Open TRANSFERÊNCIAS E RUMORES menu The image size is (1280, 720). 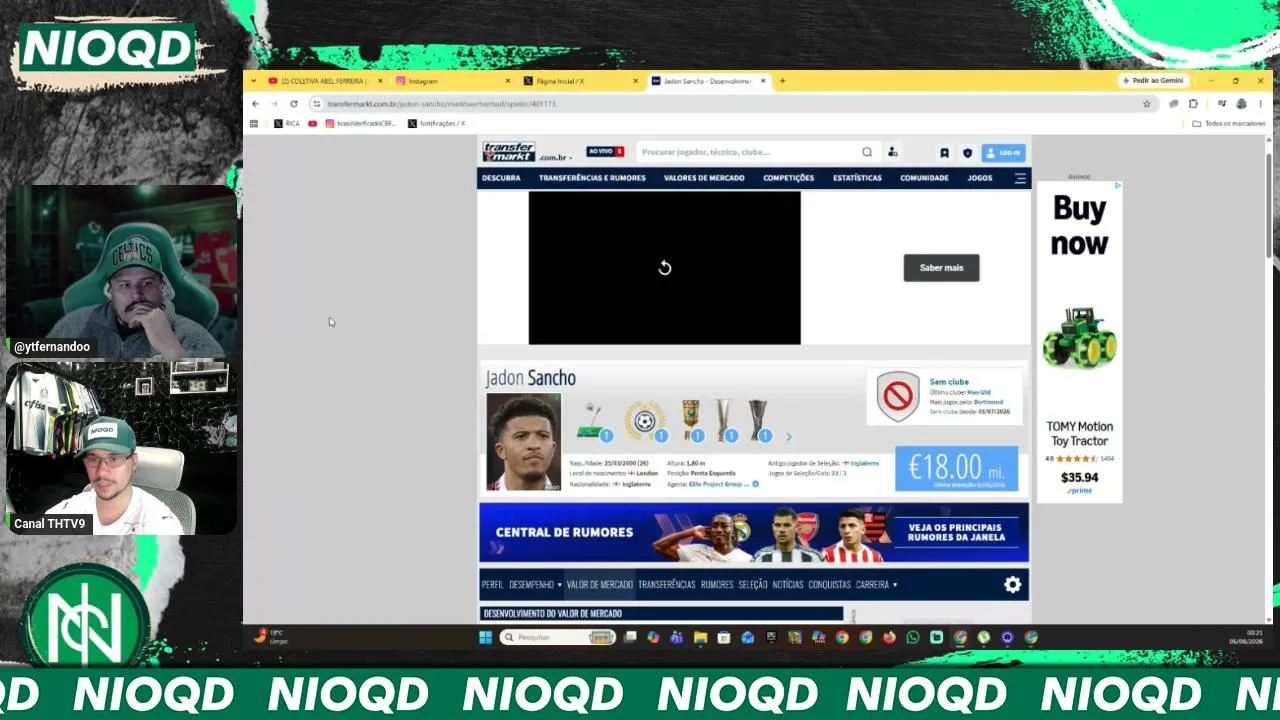click(592, 178)
